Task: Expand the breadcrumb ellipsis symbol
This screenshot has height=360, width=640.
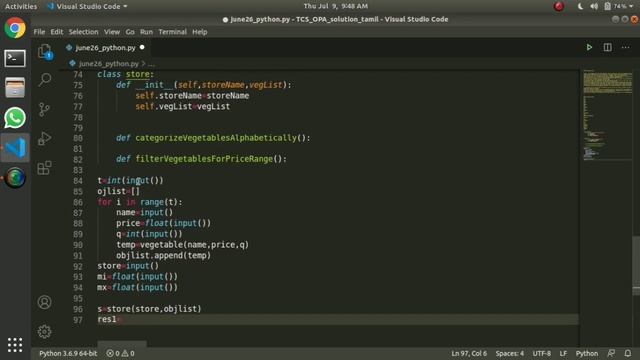Action: pyautogui.click(x=151, y=64)
